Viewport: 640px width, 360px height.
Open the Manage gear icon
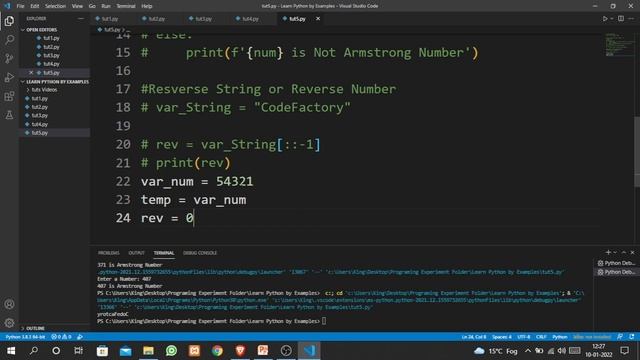point(9,323)
